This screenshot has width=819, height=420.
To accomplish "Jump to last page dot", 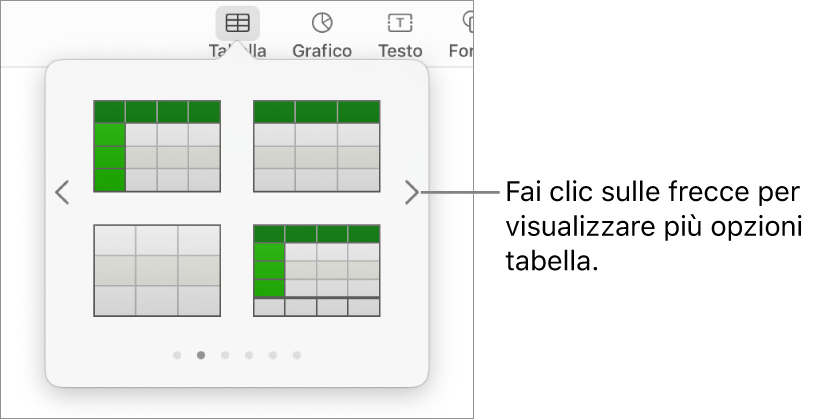I will tap(297, 355).
